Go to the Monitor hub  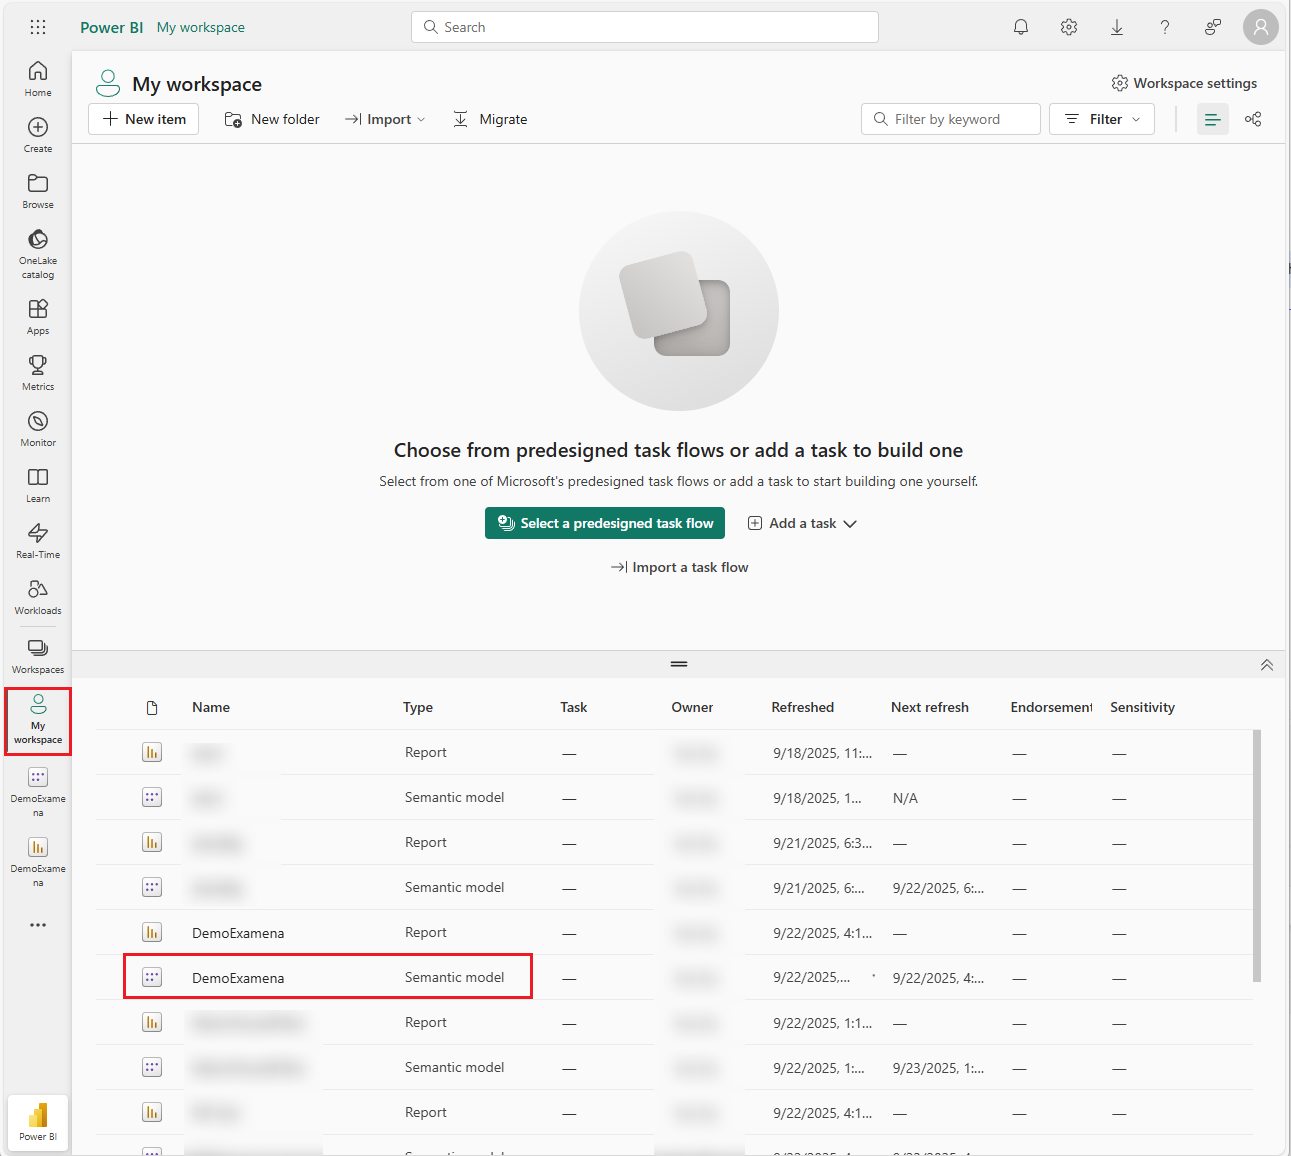38,428
